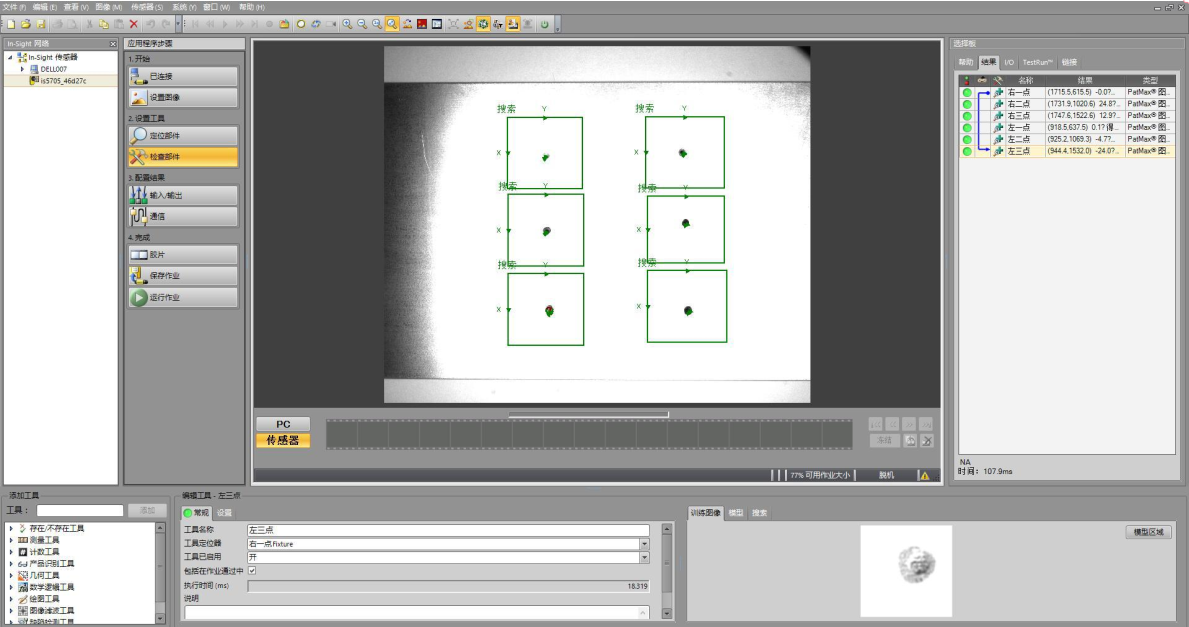Viewport: 1189px width, 627px height.
Task: Click the 运行作业 run job button
Action: [183, 298]
